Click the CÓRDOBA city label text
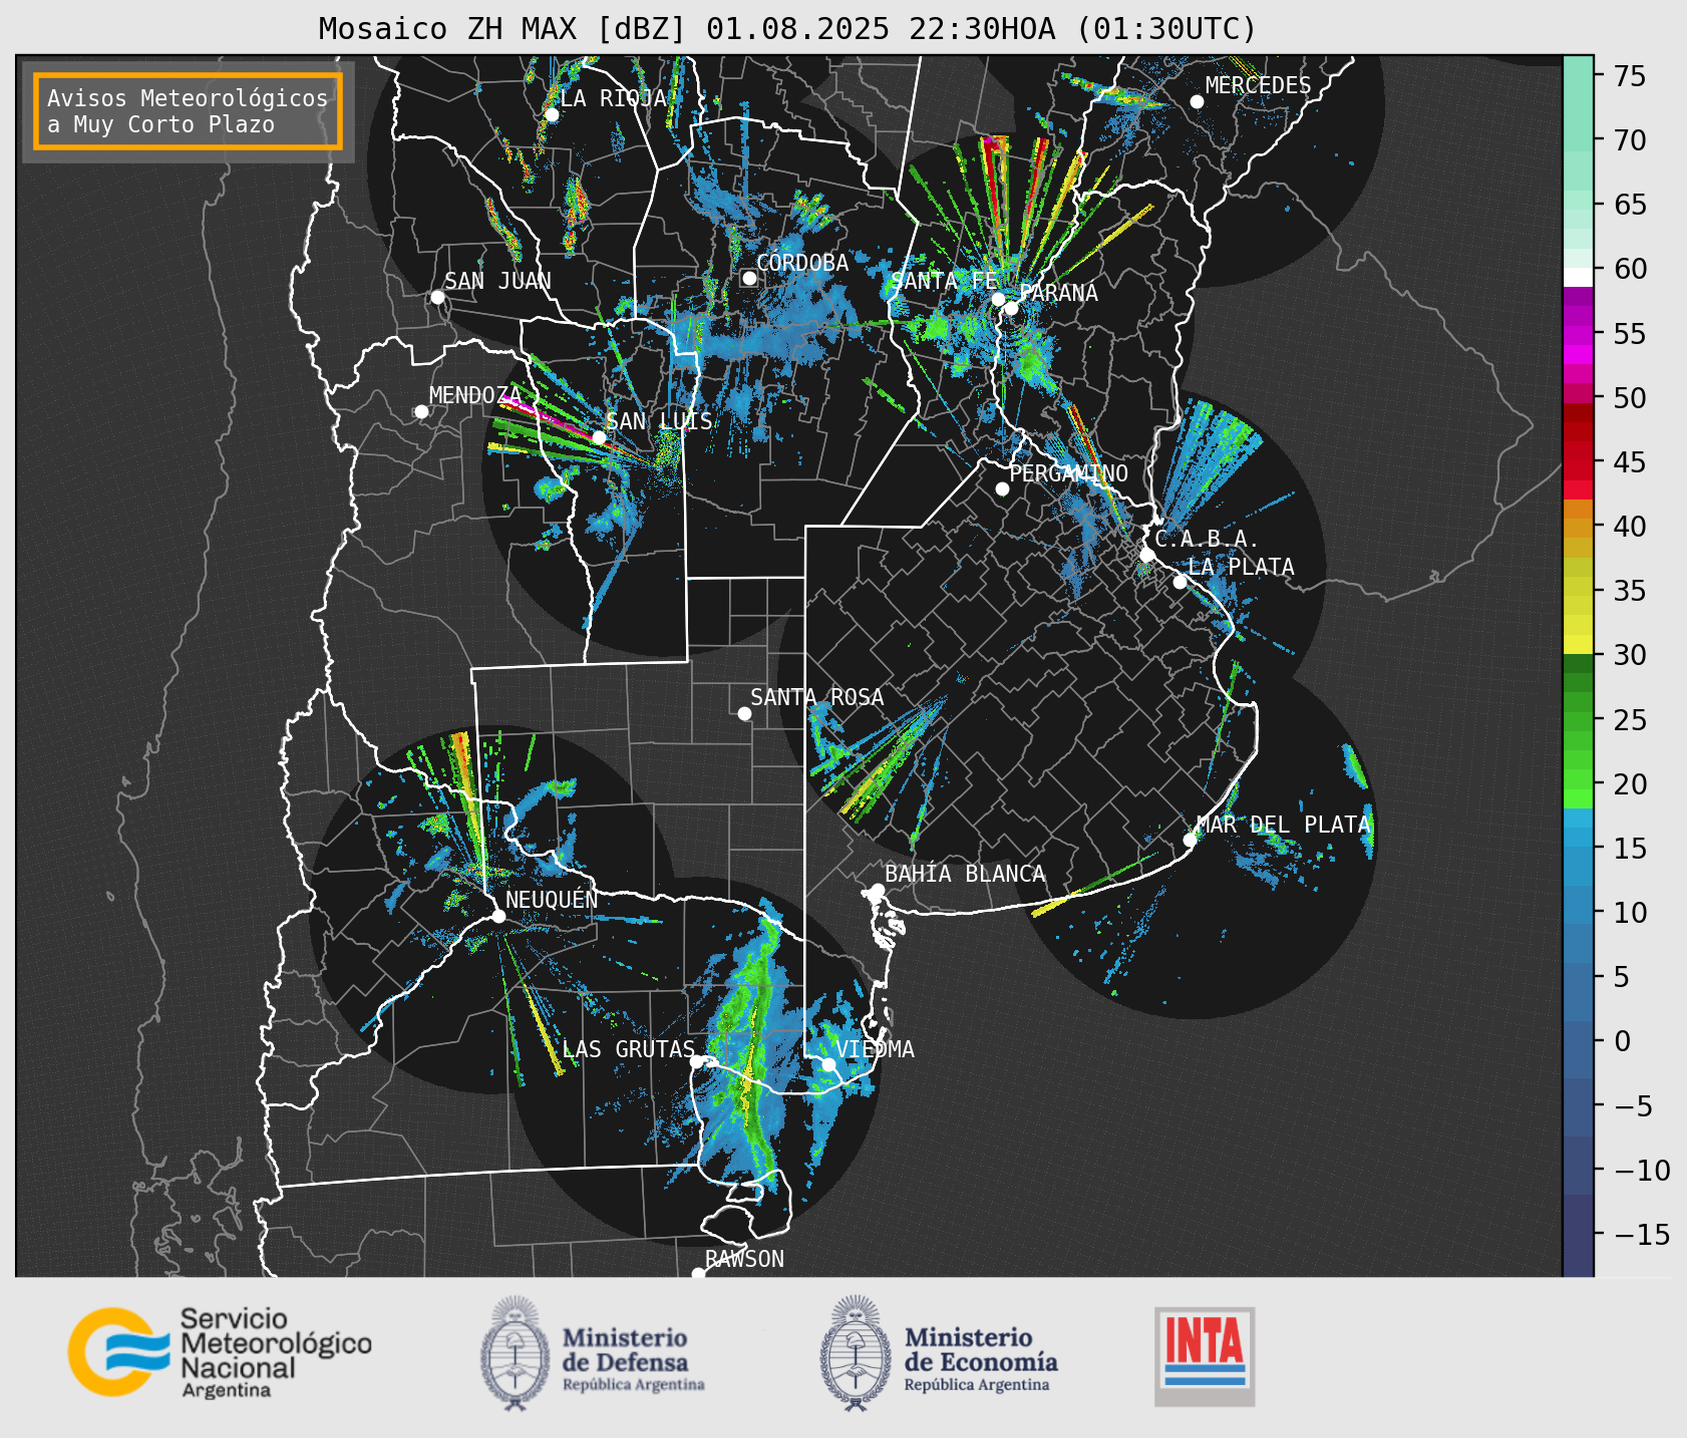Screen dimensions: 1687x1438 pyautogui.click(x=802, y=263)
